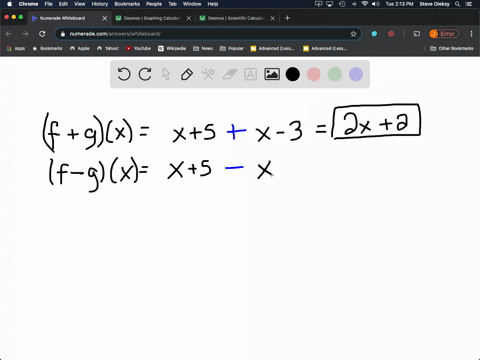
Task: Open a new browser tab
Action: coord(287,18)
